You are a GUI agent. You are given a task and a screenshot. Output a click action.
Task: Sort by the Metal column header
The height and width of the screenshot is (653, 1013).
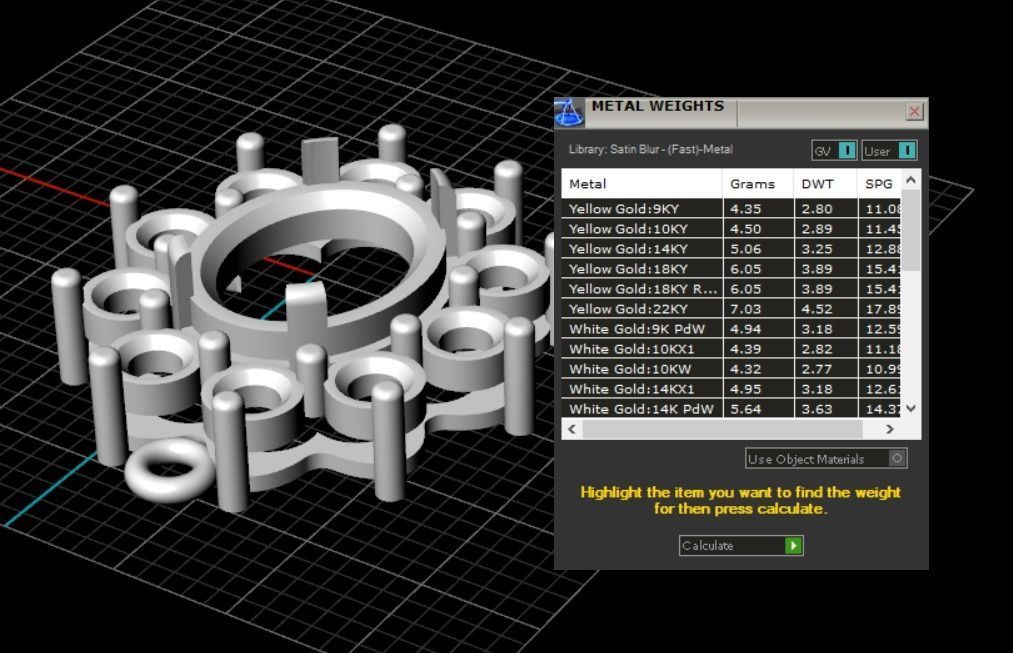(x=642, y=183)
